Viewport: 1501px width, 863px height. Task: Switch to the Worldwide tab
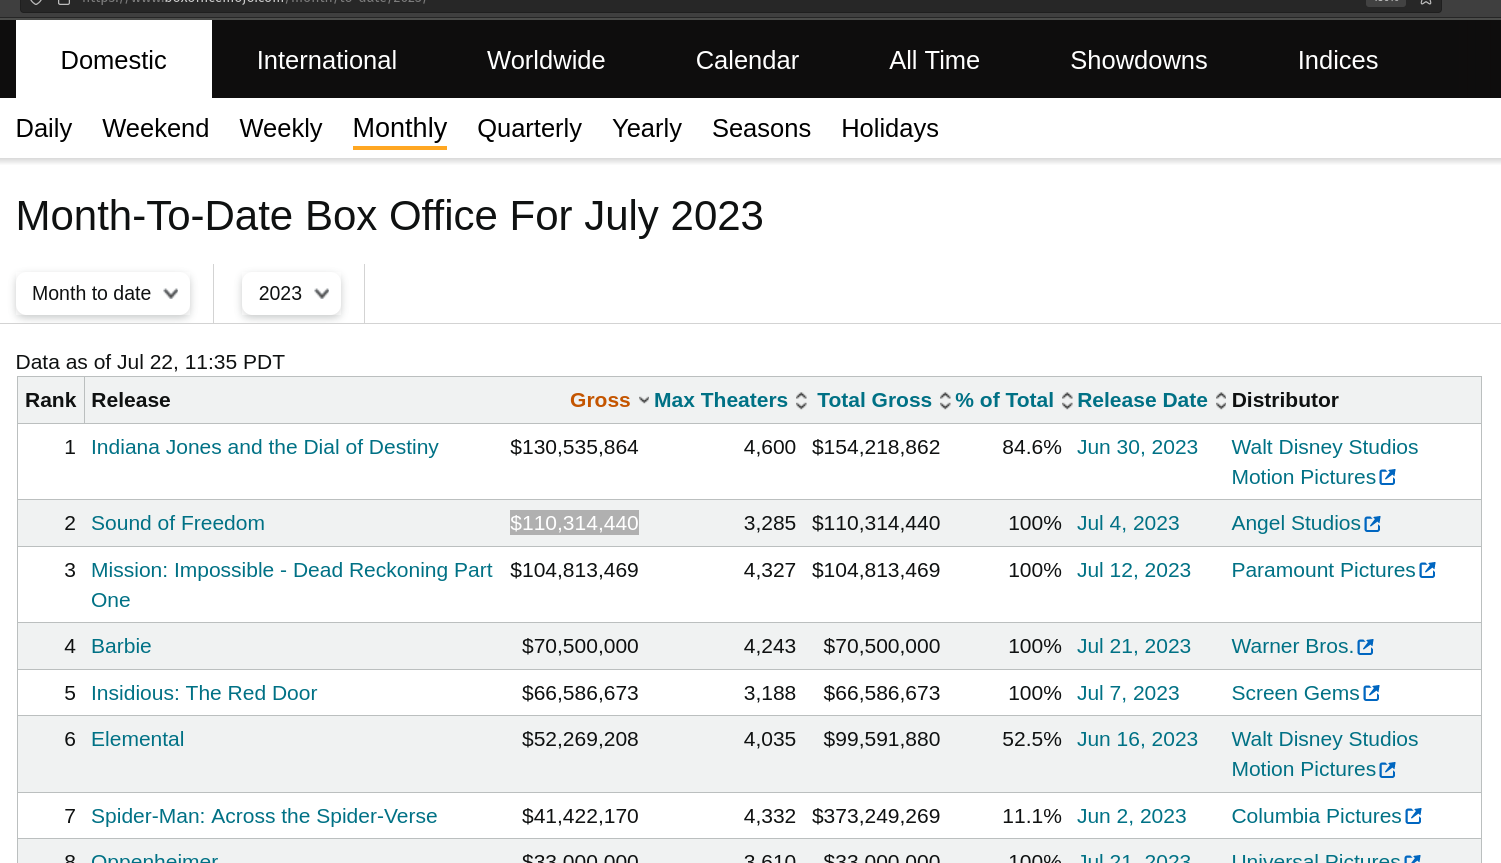tap(546, 60)
